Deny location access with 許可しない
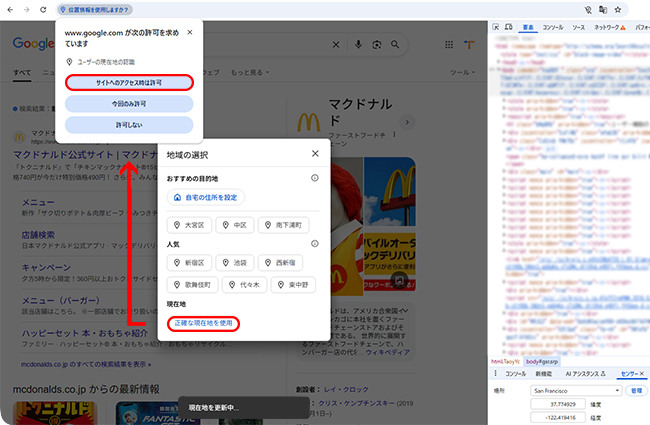The height and width of the screenshot is (425, 650). (129, 125)
